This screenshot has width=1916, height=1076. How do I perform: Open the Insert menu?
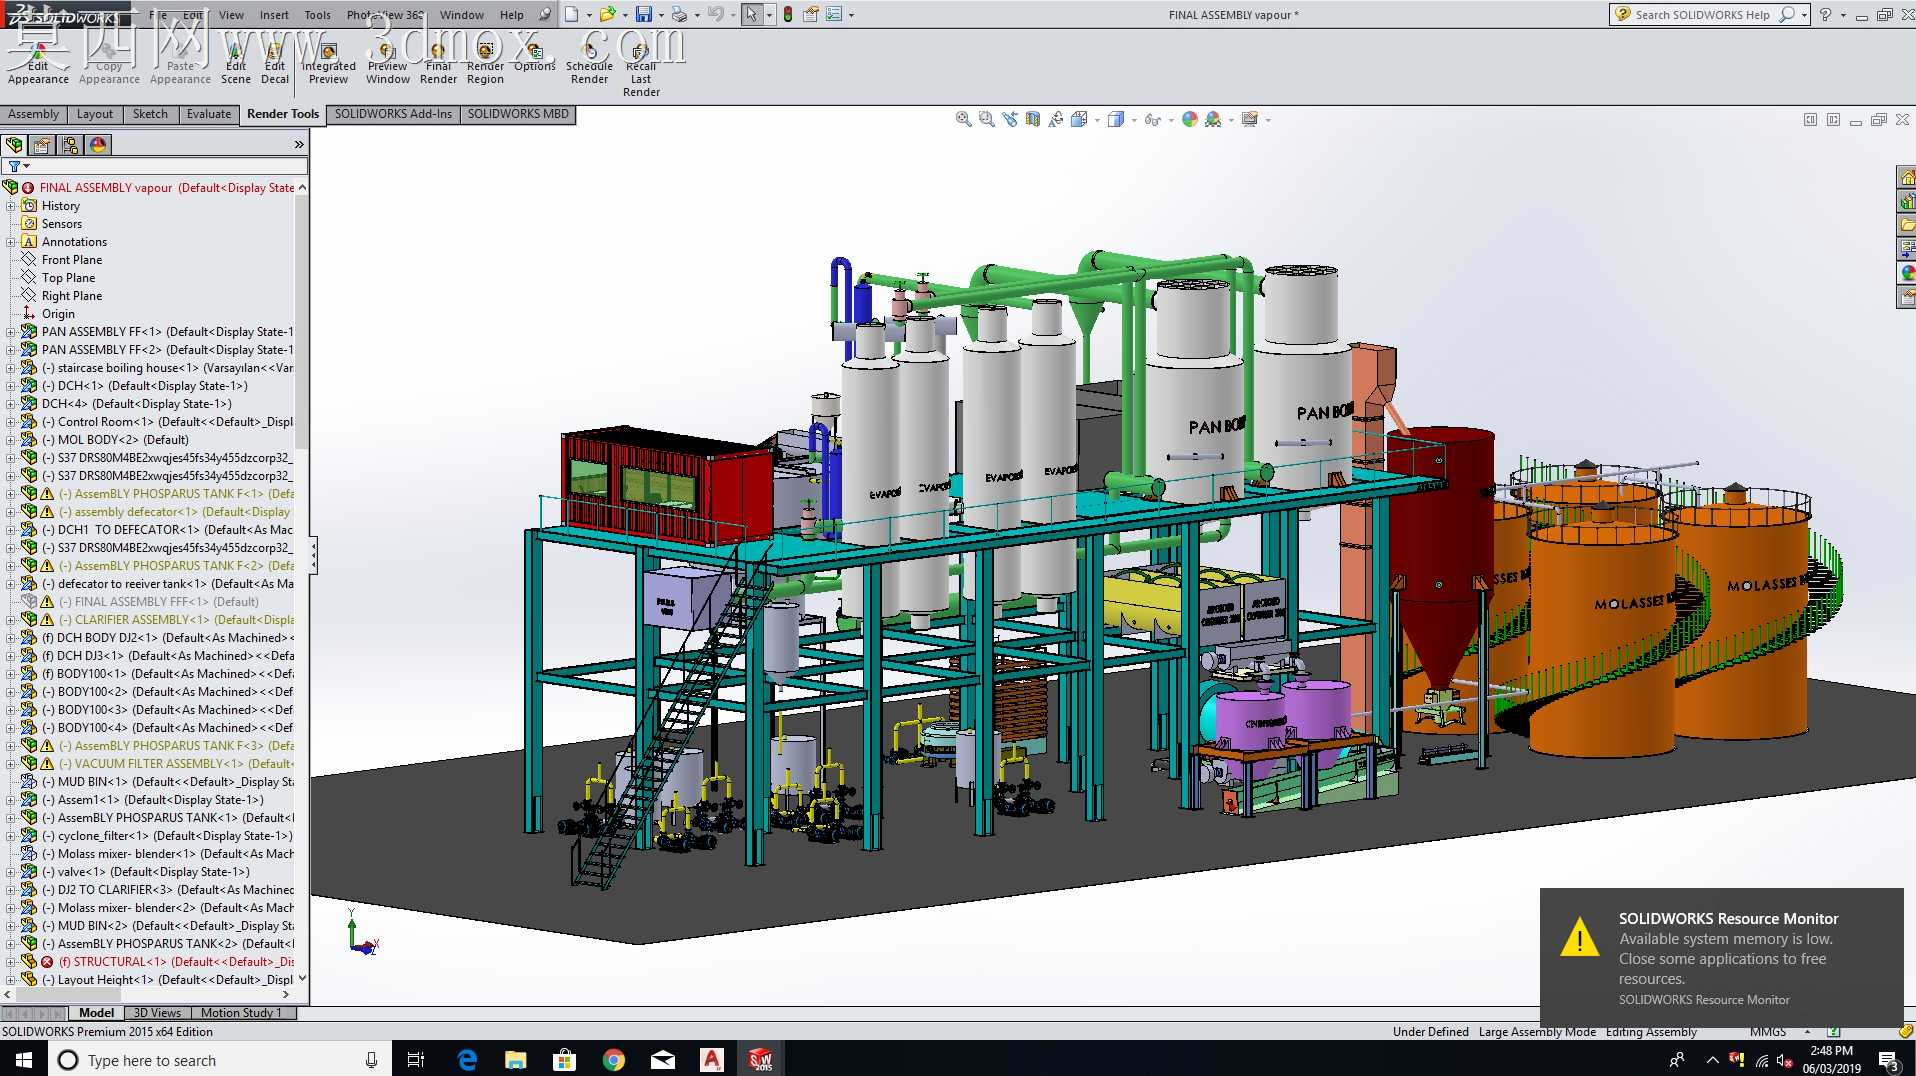(x=274, y=15)
